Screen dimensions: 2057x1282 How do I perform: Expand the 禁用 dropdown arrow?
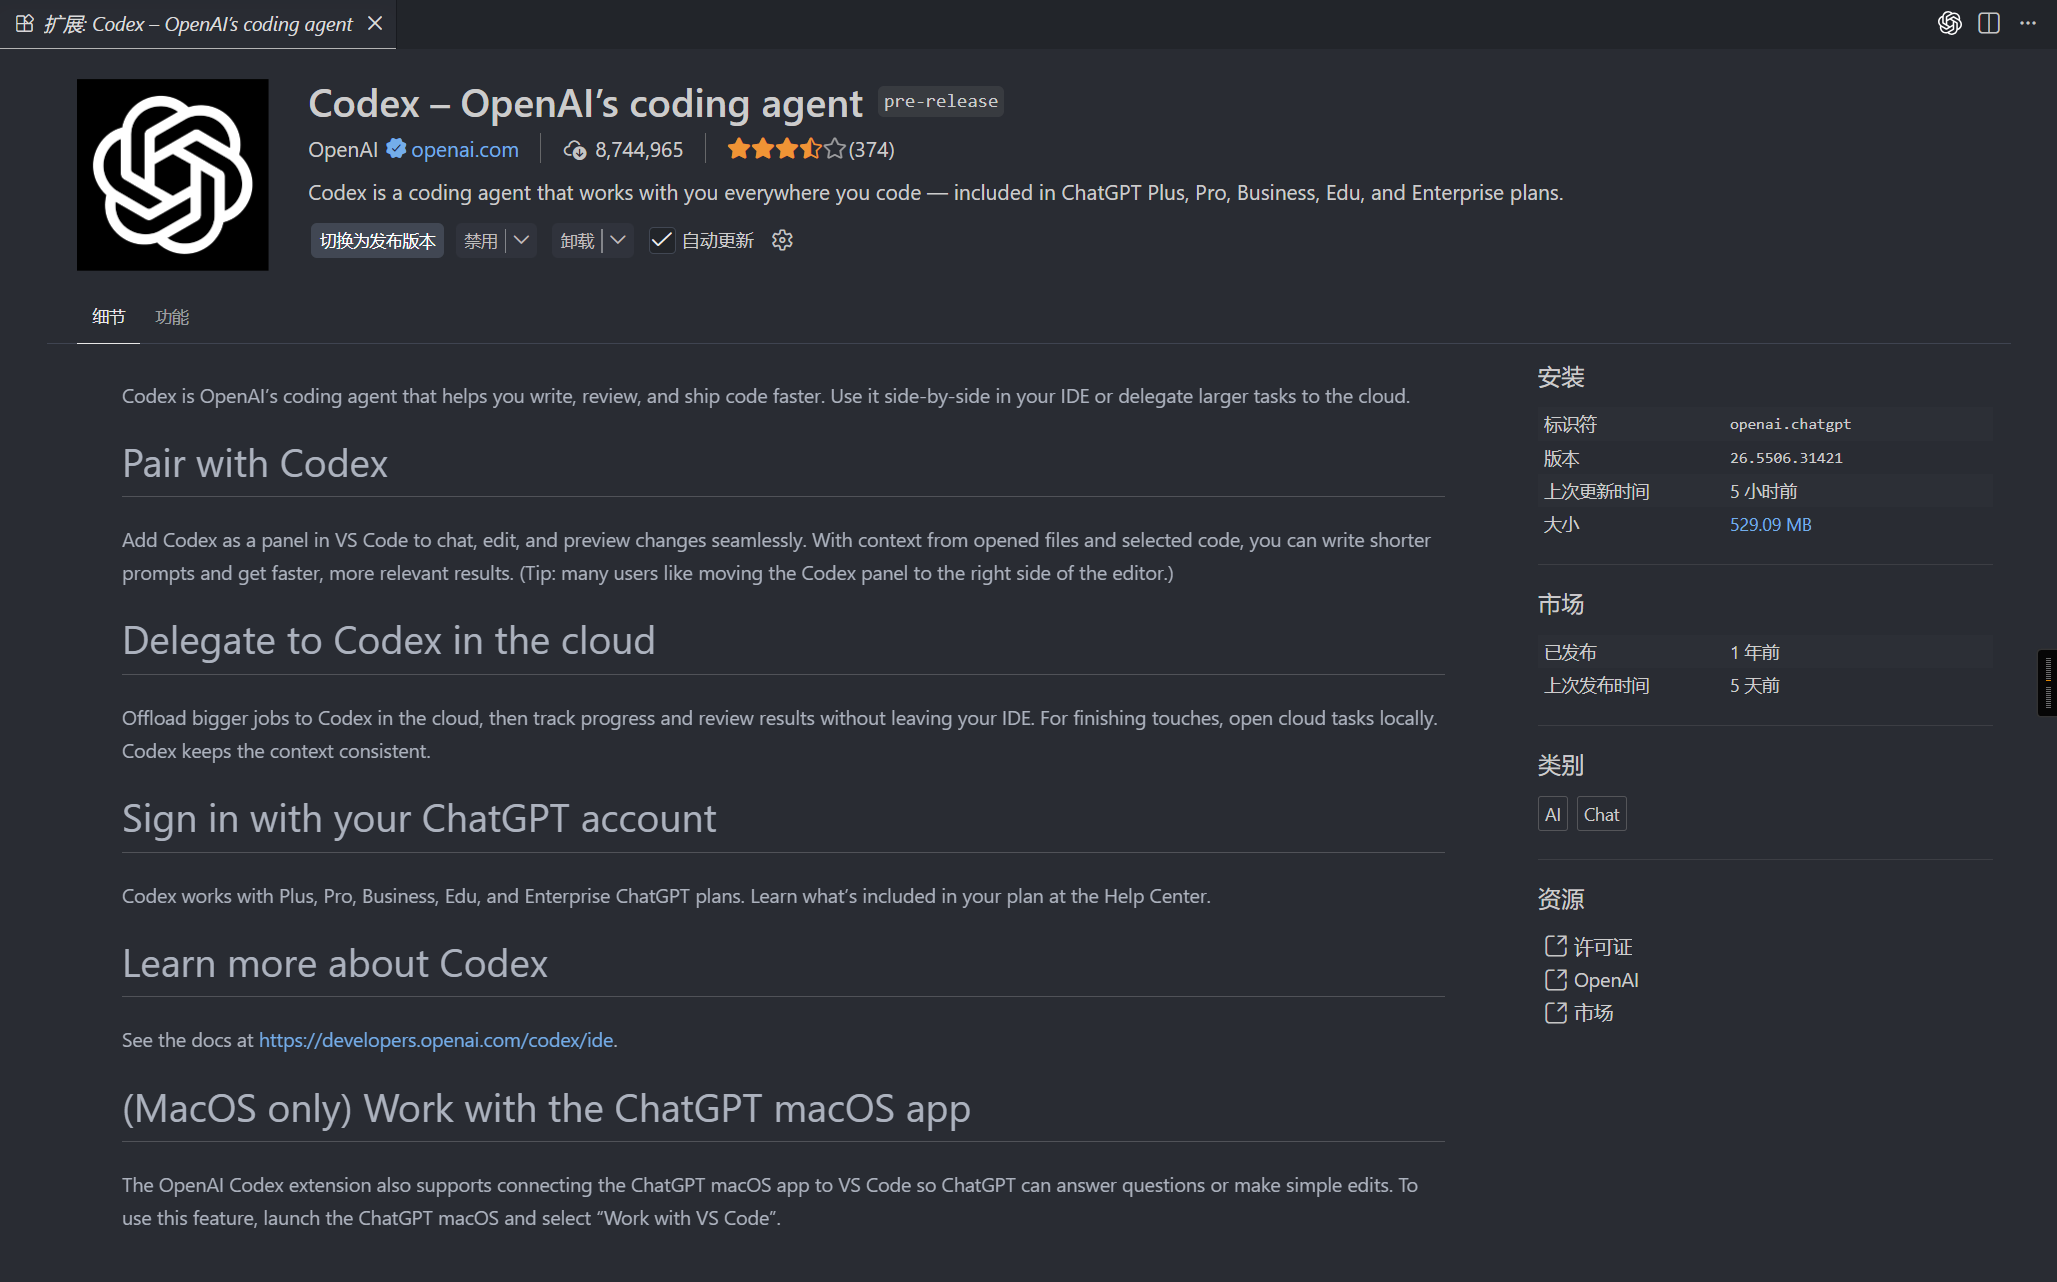[522, 240]
